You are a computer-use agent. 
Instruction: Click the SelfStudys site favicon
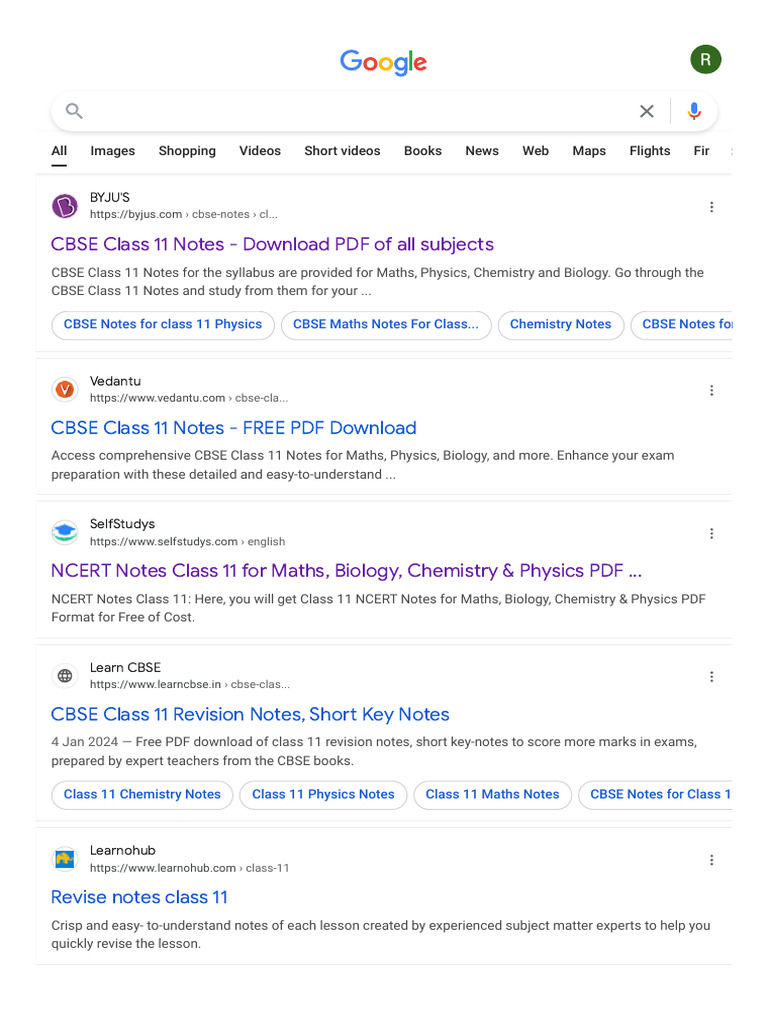[x=65, y=532]
